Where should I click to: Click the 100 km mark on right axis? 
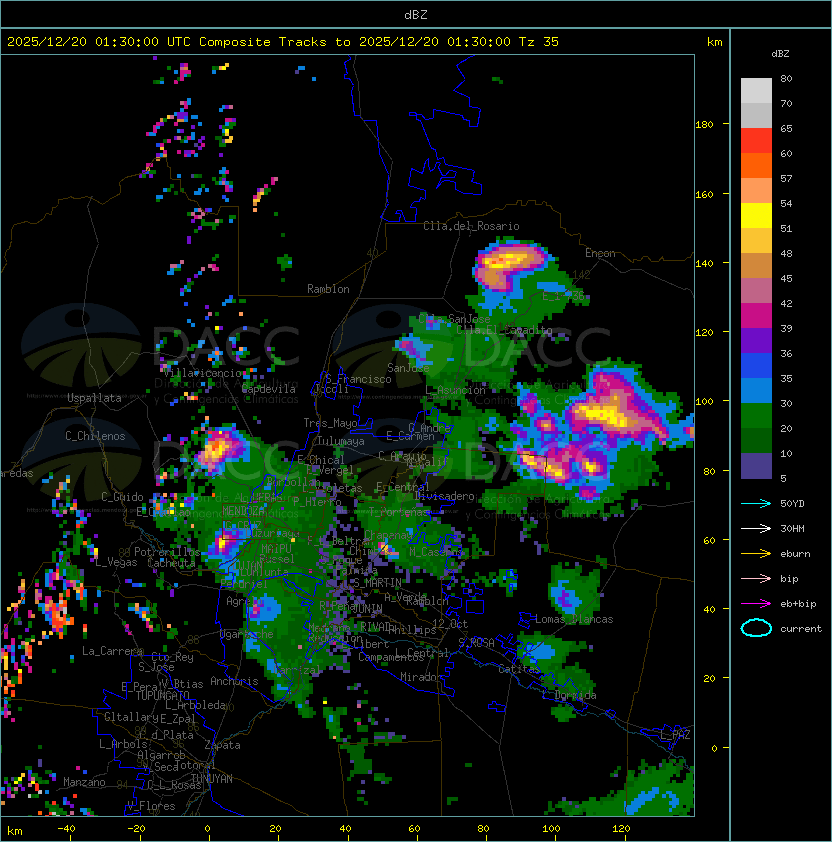[705, 402]
